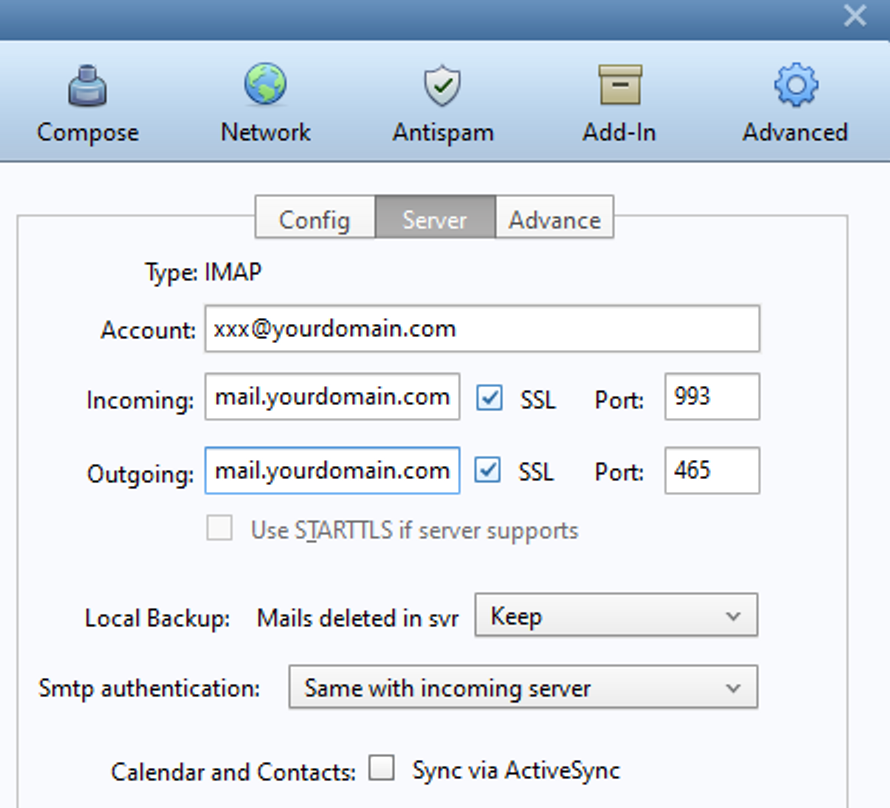
Task: Toggle SSL for the Outgoing server
Action: (488, 470)
